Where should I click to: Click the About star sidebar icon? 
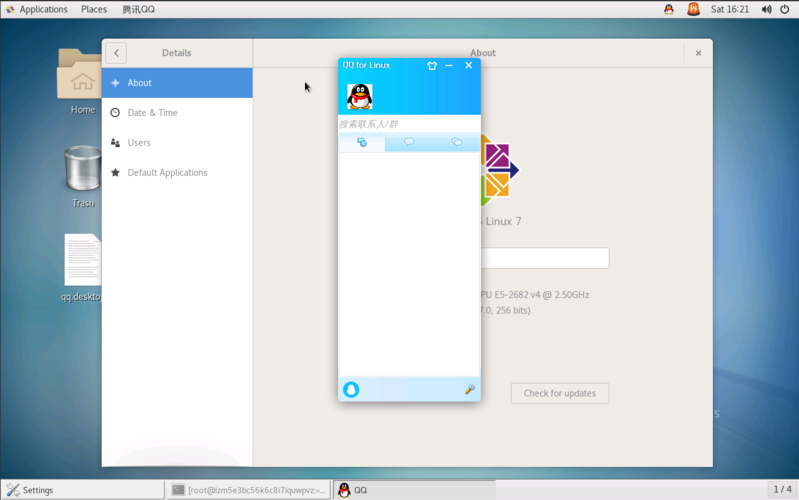tap(115, 83)
